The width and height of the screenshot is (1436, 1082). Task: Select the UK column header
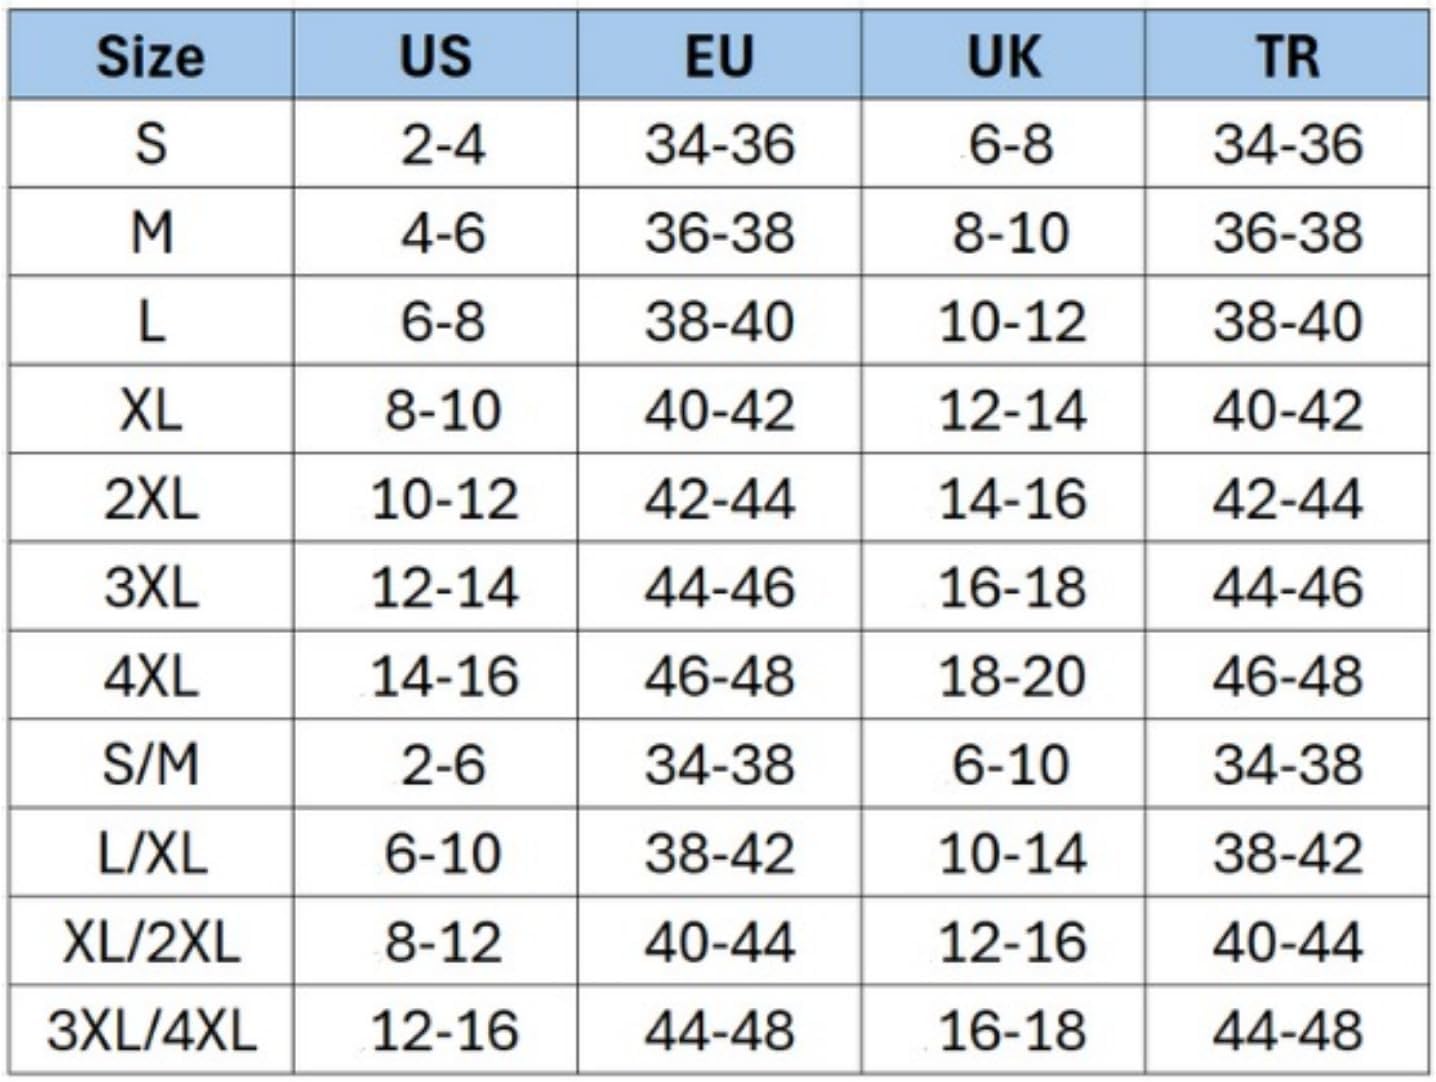pyautogui.click(x=1003, y=56)
